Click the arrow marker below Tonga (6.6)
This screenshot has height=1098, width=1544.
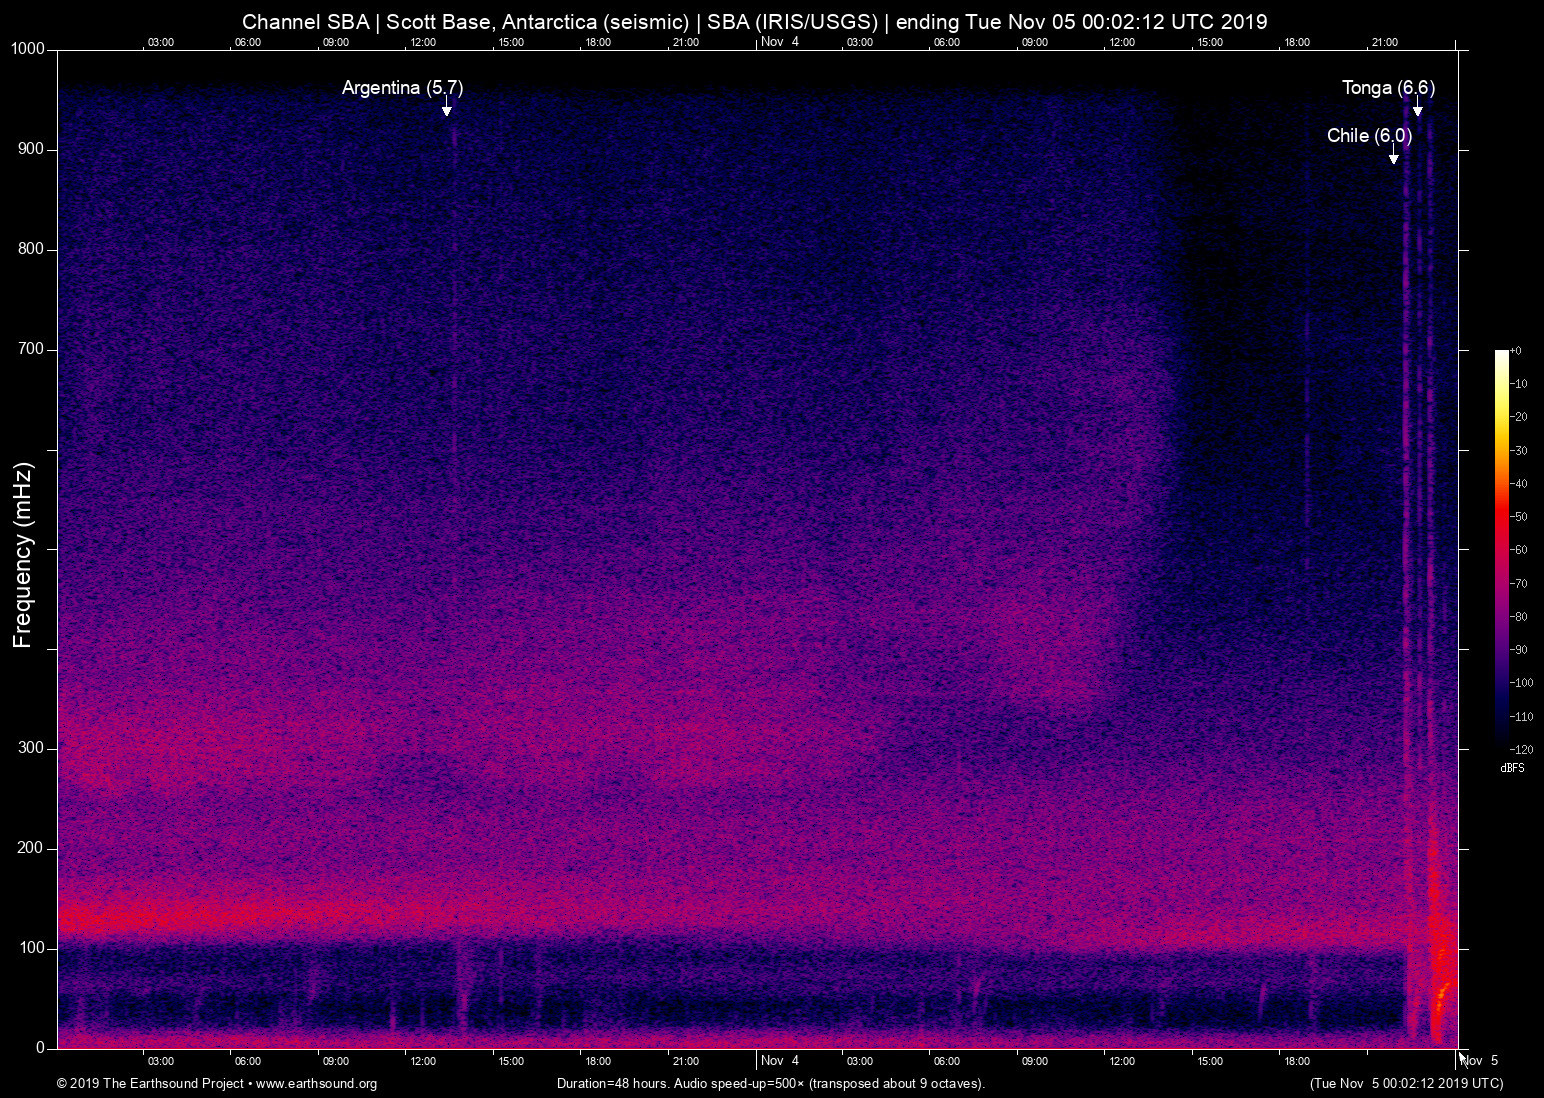click(x=1417, y=110)
